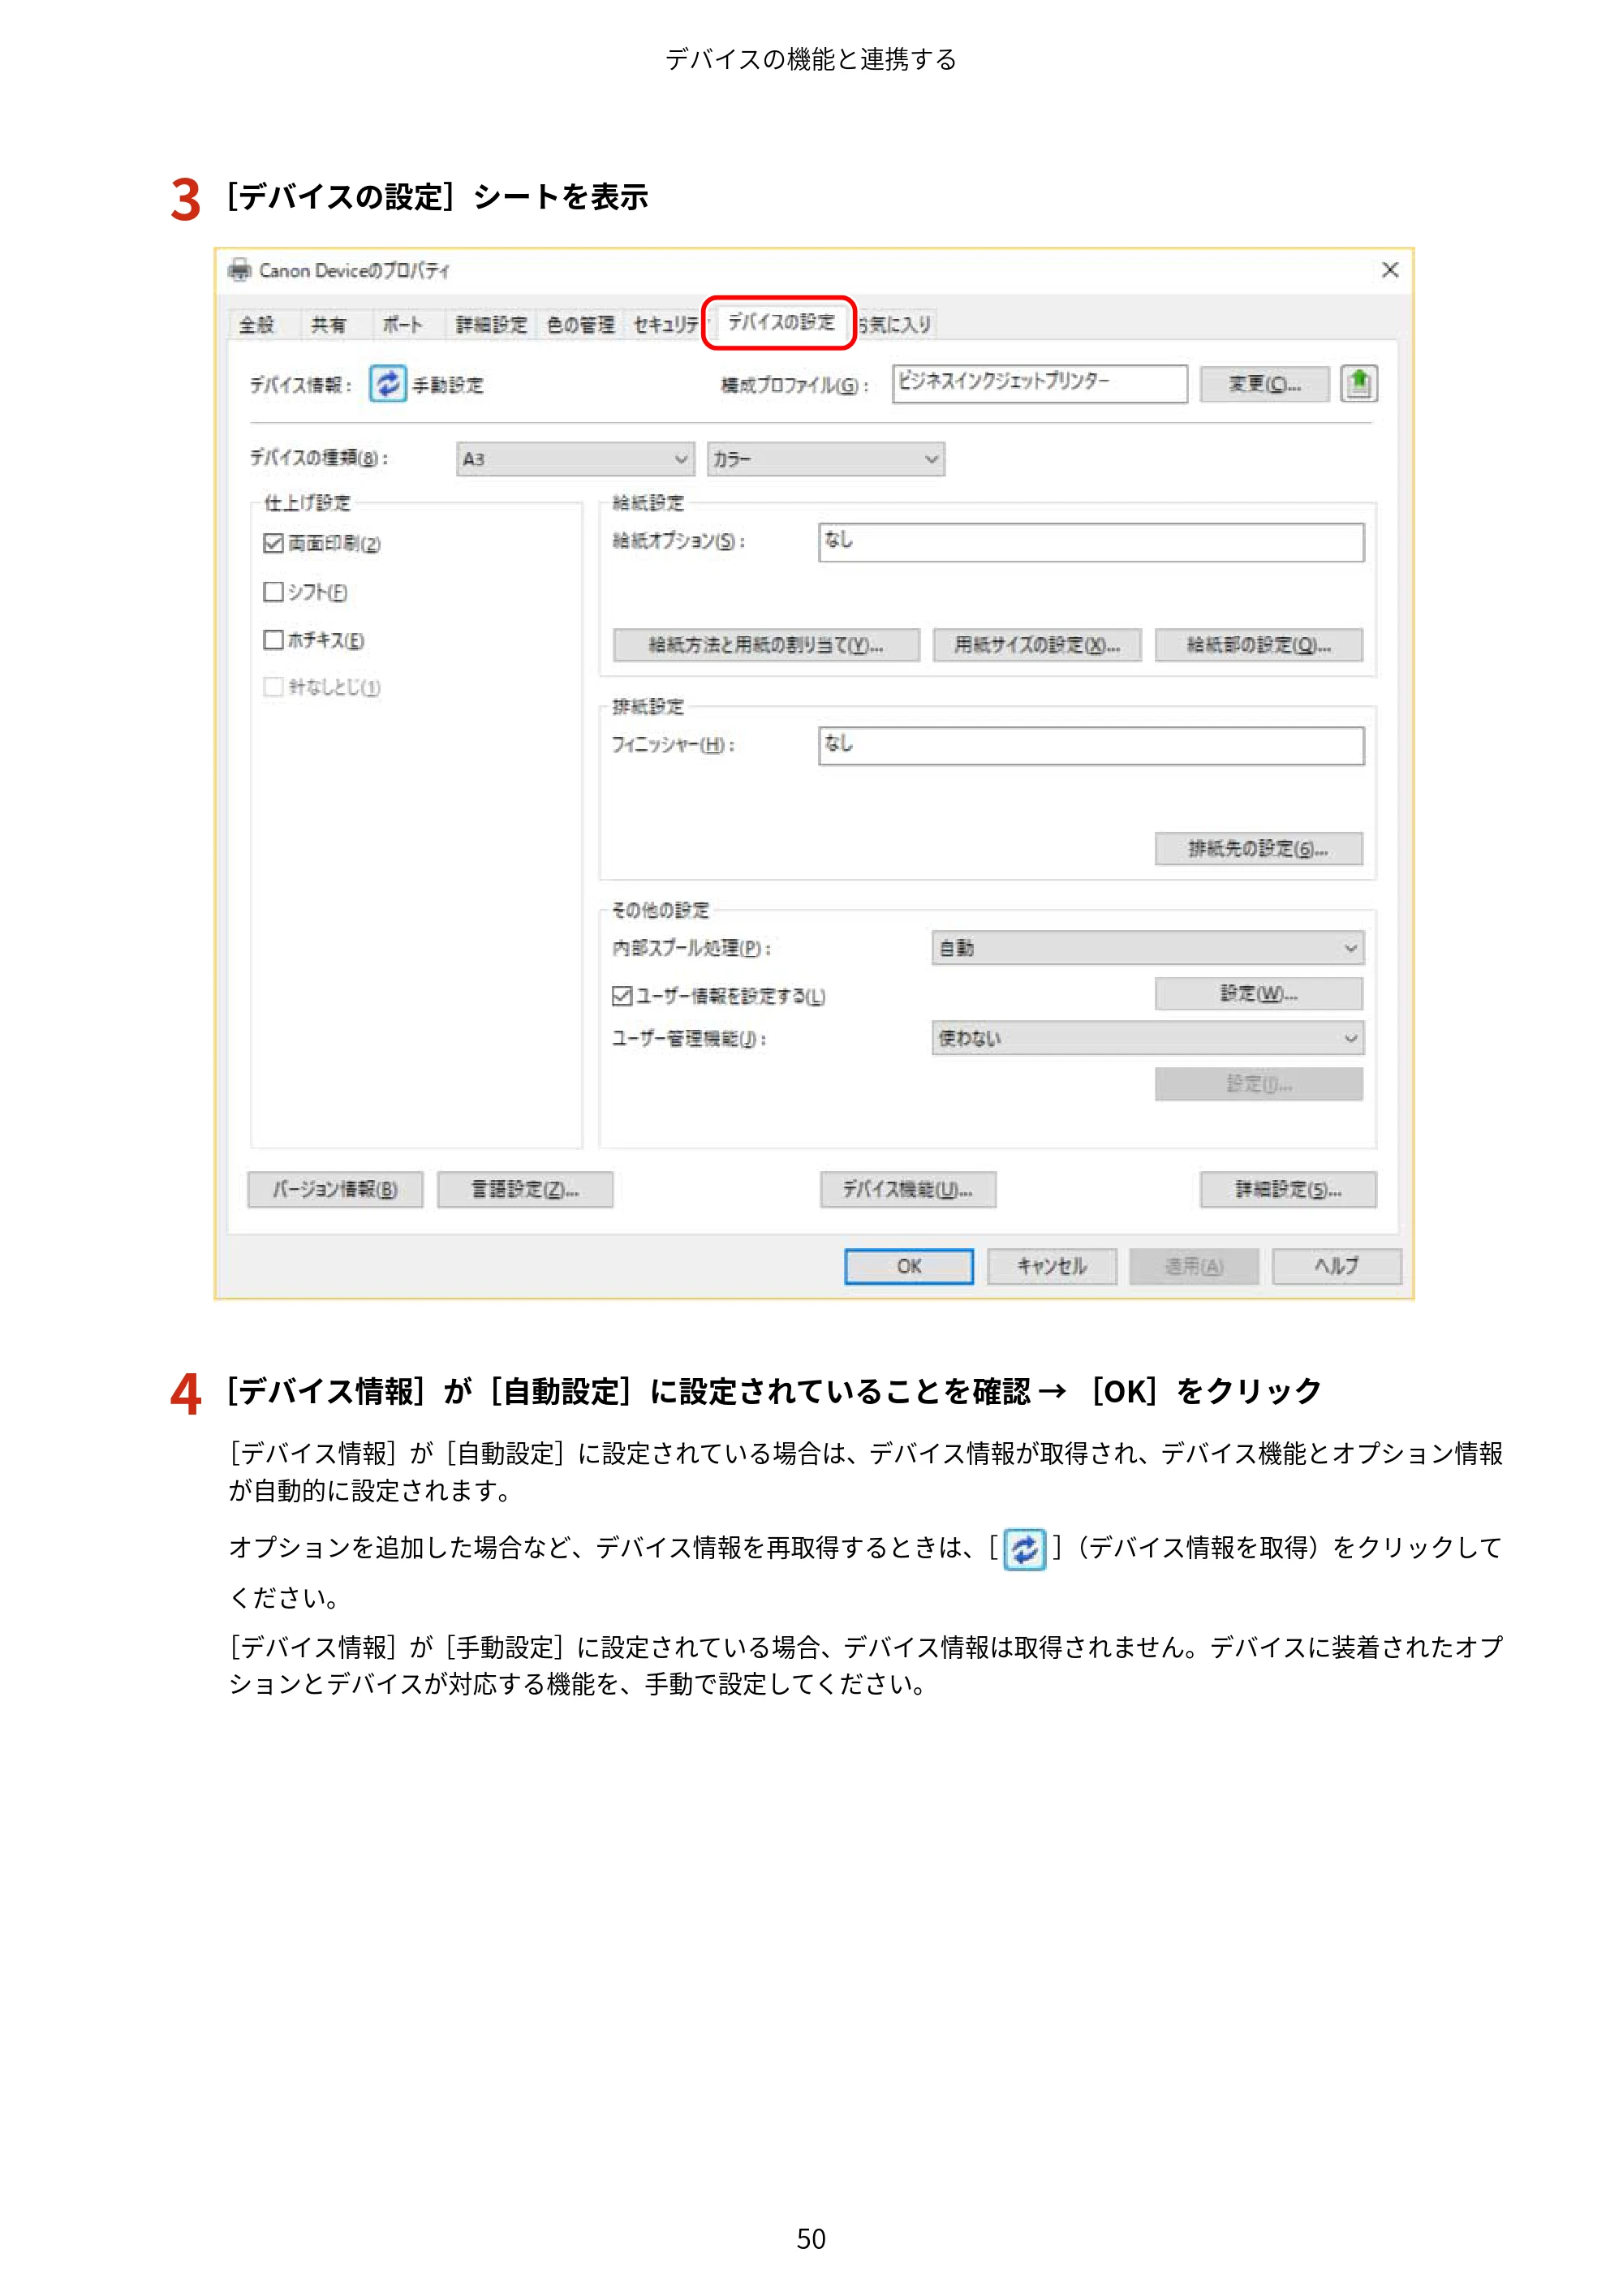Switch to the お気に入り tab
The image size is (1623, 2296).
coord(895,324)
